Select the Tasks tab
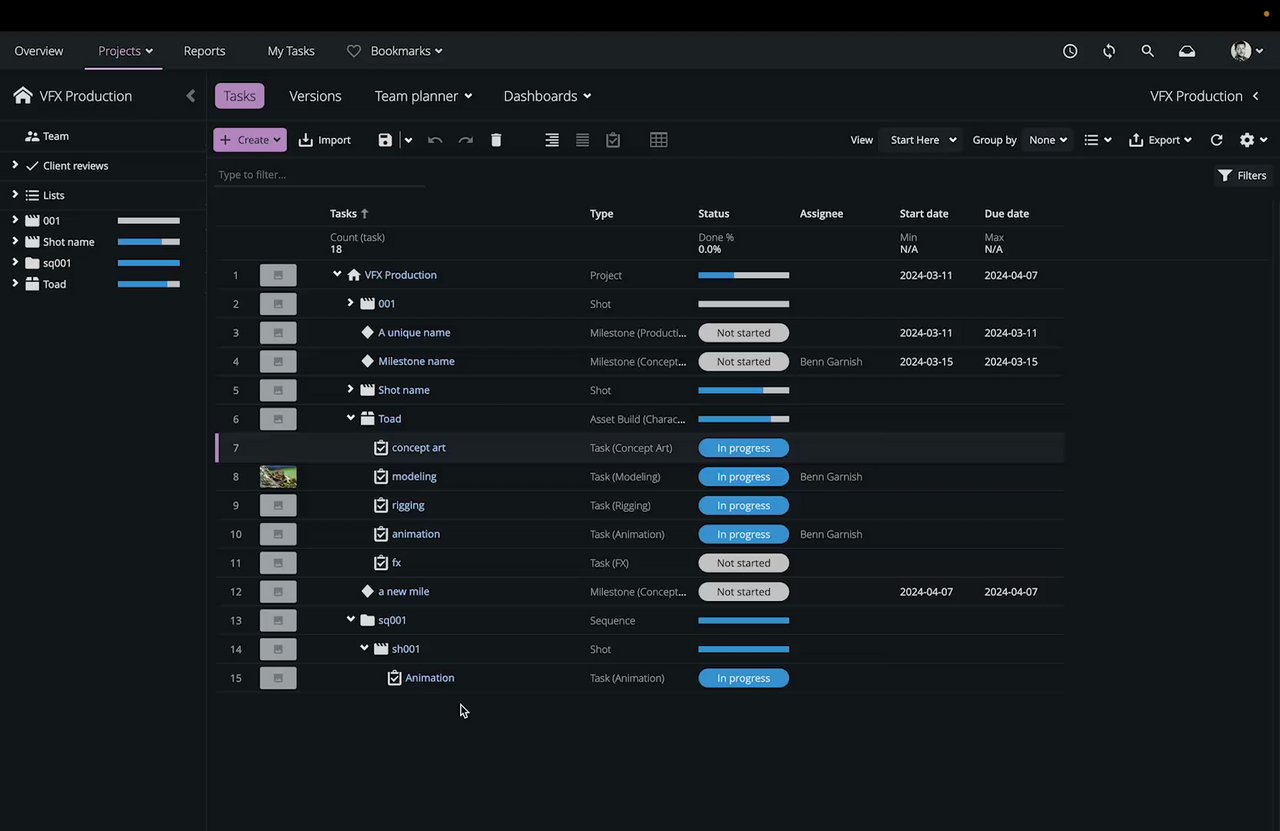Viewport: 1280px width, 831px height. (239, 96)
